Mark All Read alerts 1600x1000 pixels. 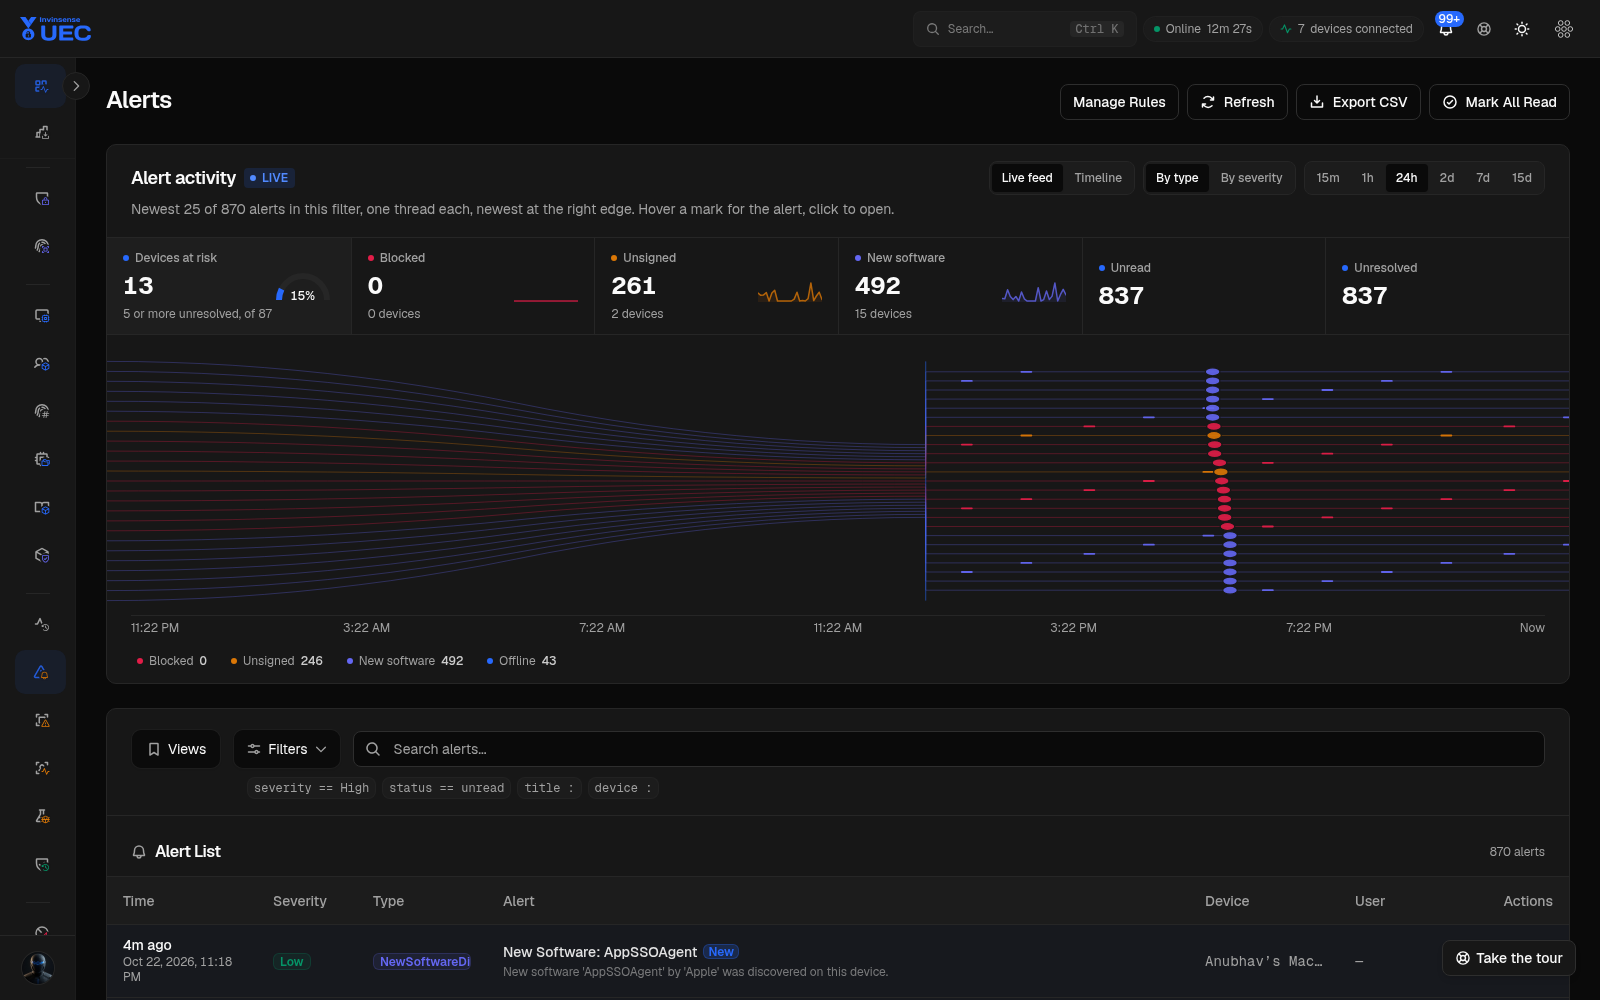1499,102
